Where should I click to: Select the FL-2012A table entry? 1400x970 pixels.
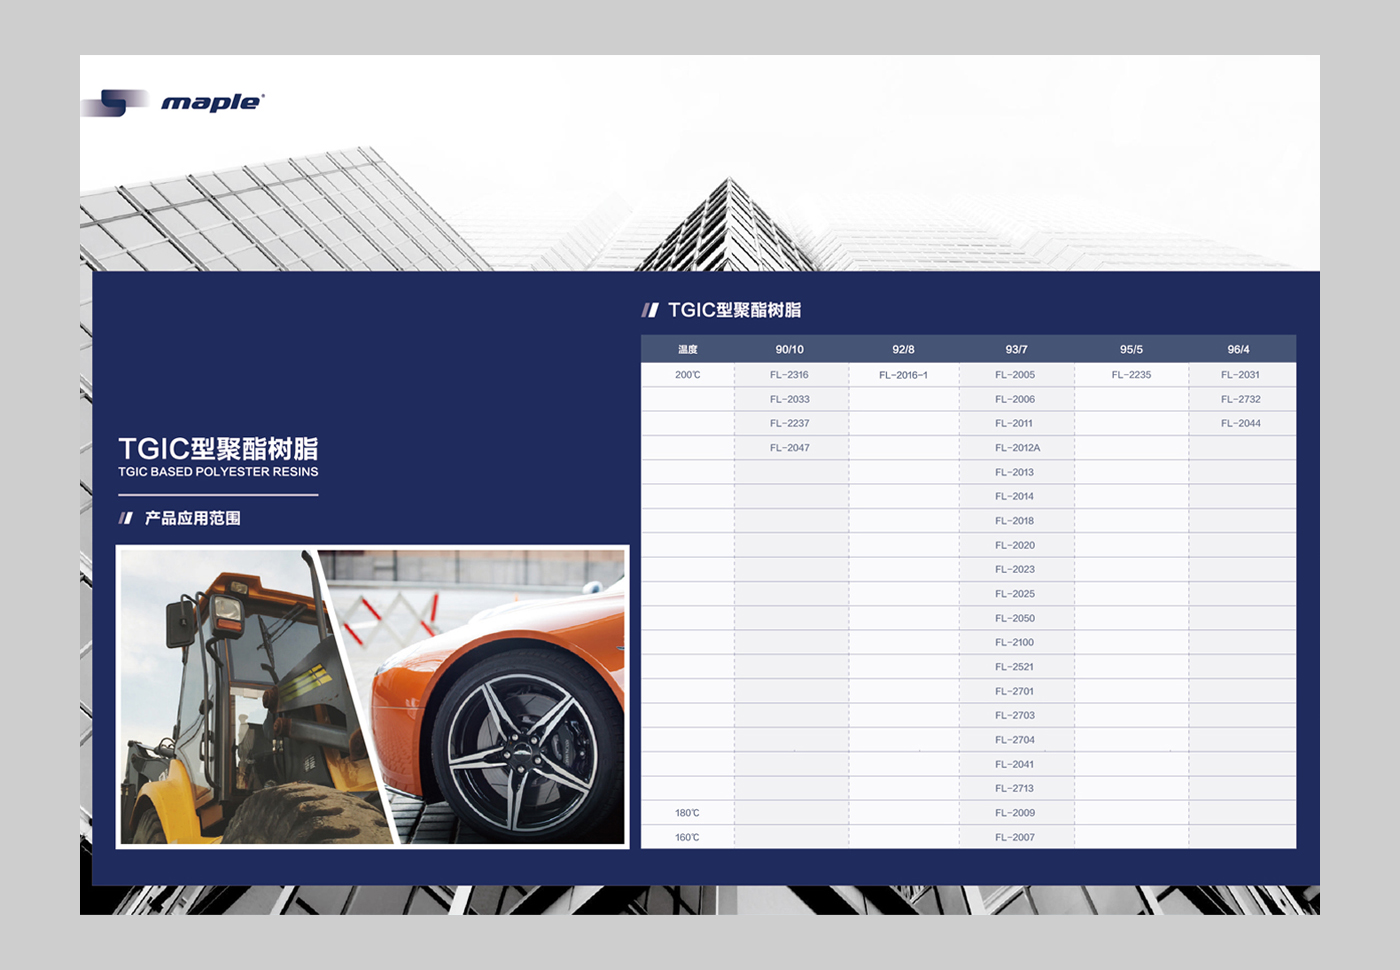1017,448
